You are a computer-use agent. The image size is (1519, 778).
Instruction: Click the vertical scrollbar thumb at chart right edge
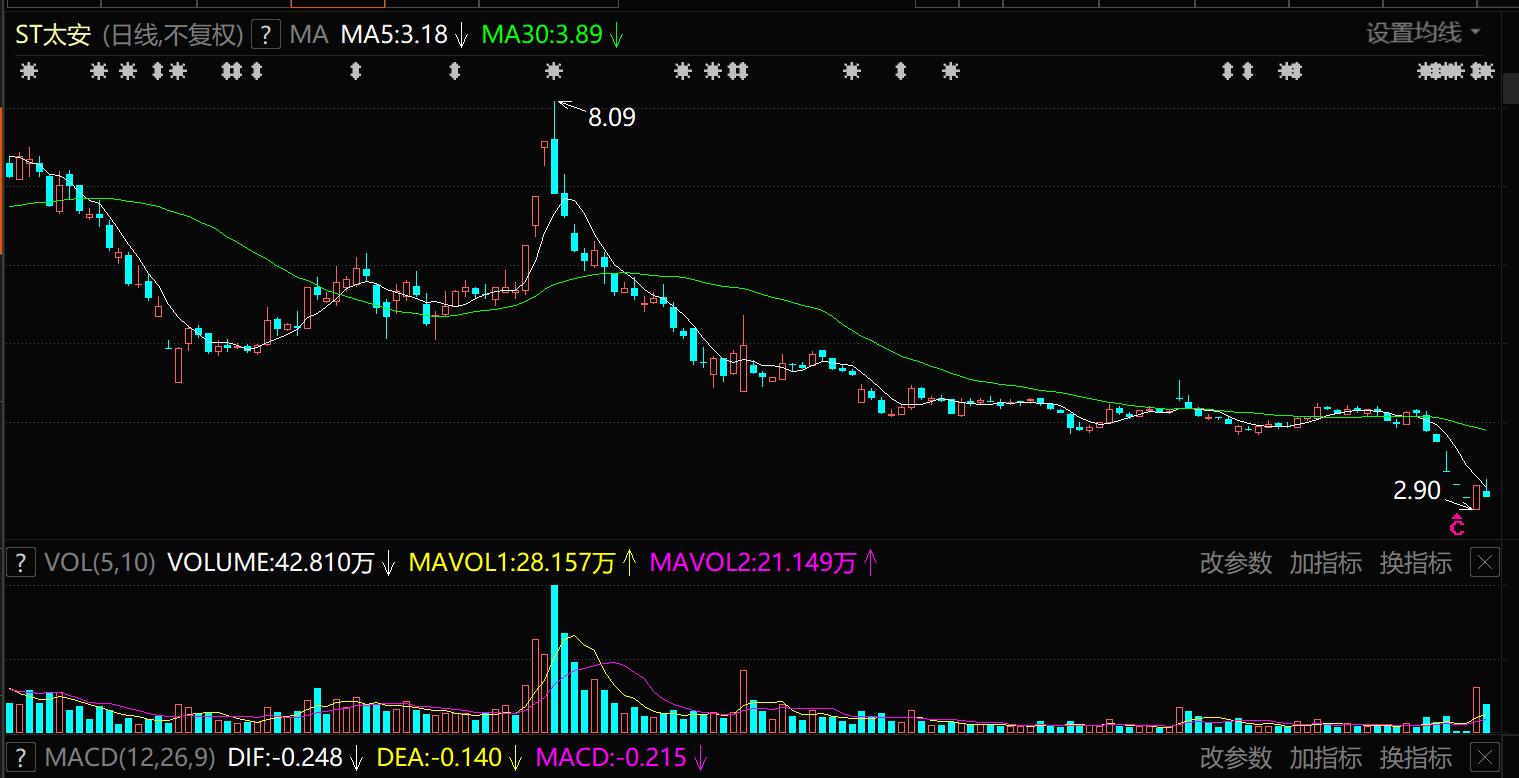pyautogui.click(x=1512, y=88)
